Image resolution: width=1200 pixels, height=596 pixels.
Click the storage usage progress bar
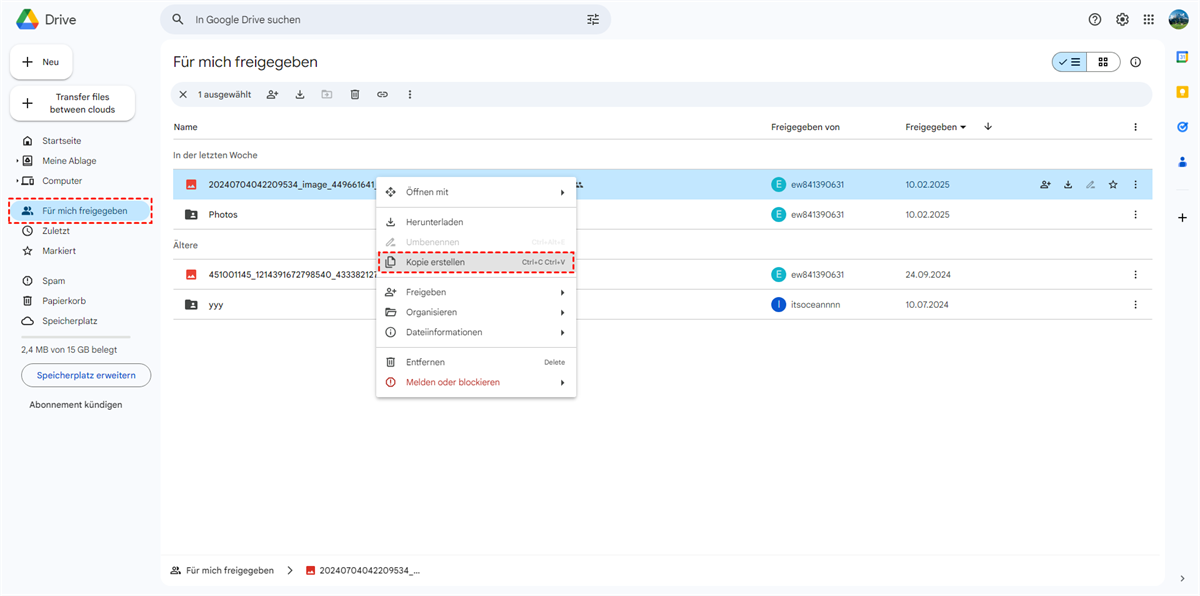coord(82,337)
